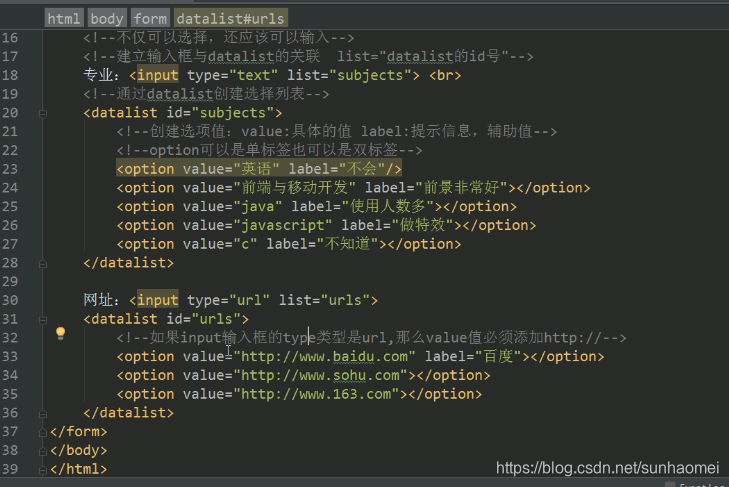Click the comment about option tags on line 22

click(x=269, y=150)
